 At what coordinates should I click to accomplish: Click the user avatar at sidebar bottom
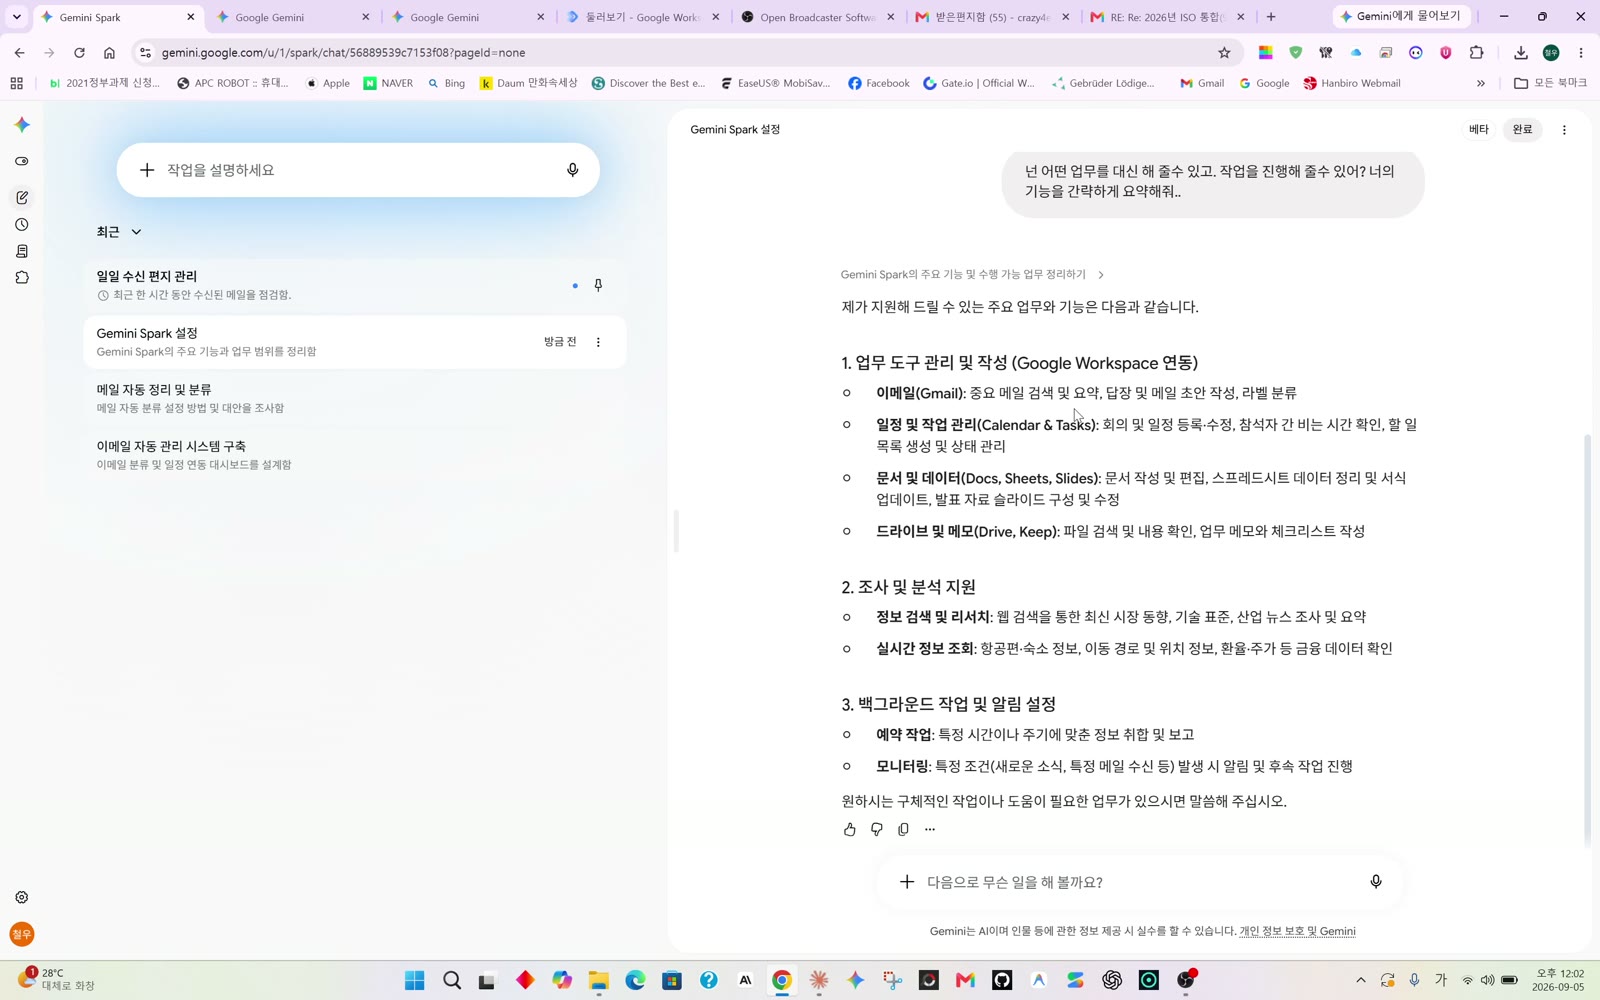[22, 934]
